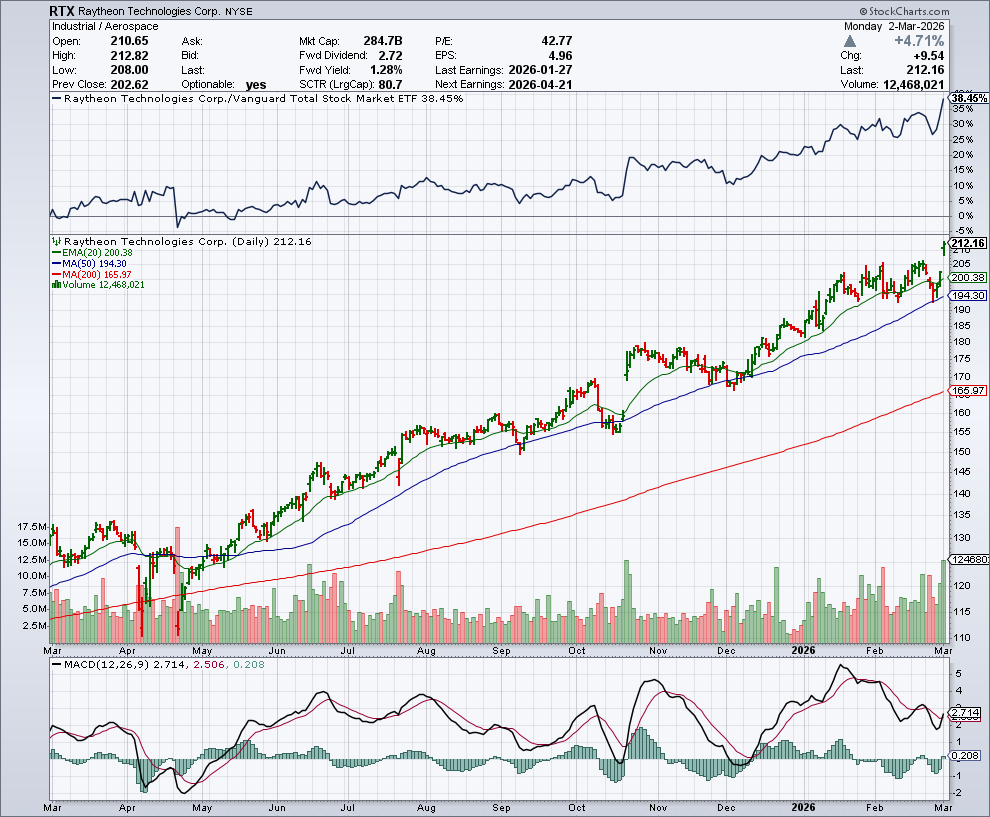The width and height of the screenshot is (990, 817).
Task: Click the 212.16 current price tag
Action: click(968, 244)
